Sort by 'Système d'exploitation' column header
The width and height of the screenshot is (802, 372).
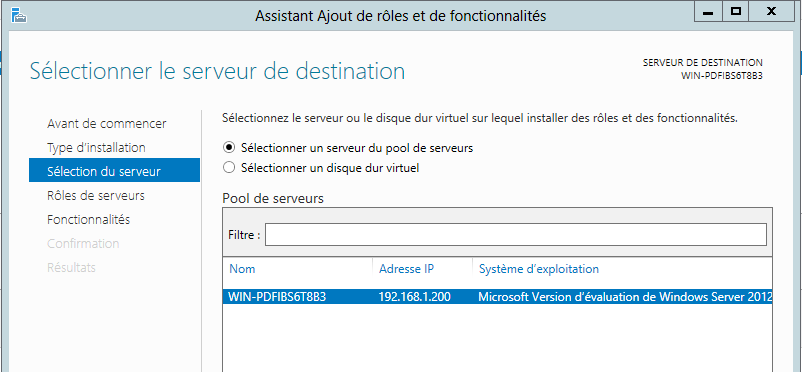coord(539,269)
